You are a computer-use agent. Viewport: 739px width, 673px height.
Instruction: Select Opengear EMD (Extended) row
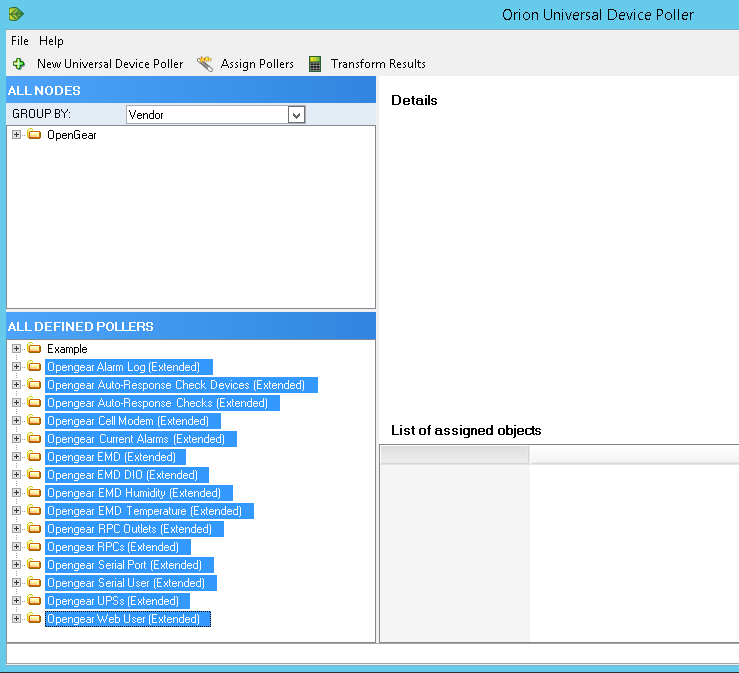point(115,457)
